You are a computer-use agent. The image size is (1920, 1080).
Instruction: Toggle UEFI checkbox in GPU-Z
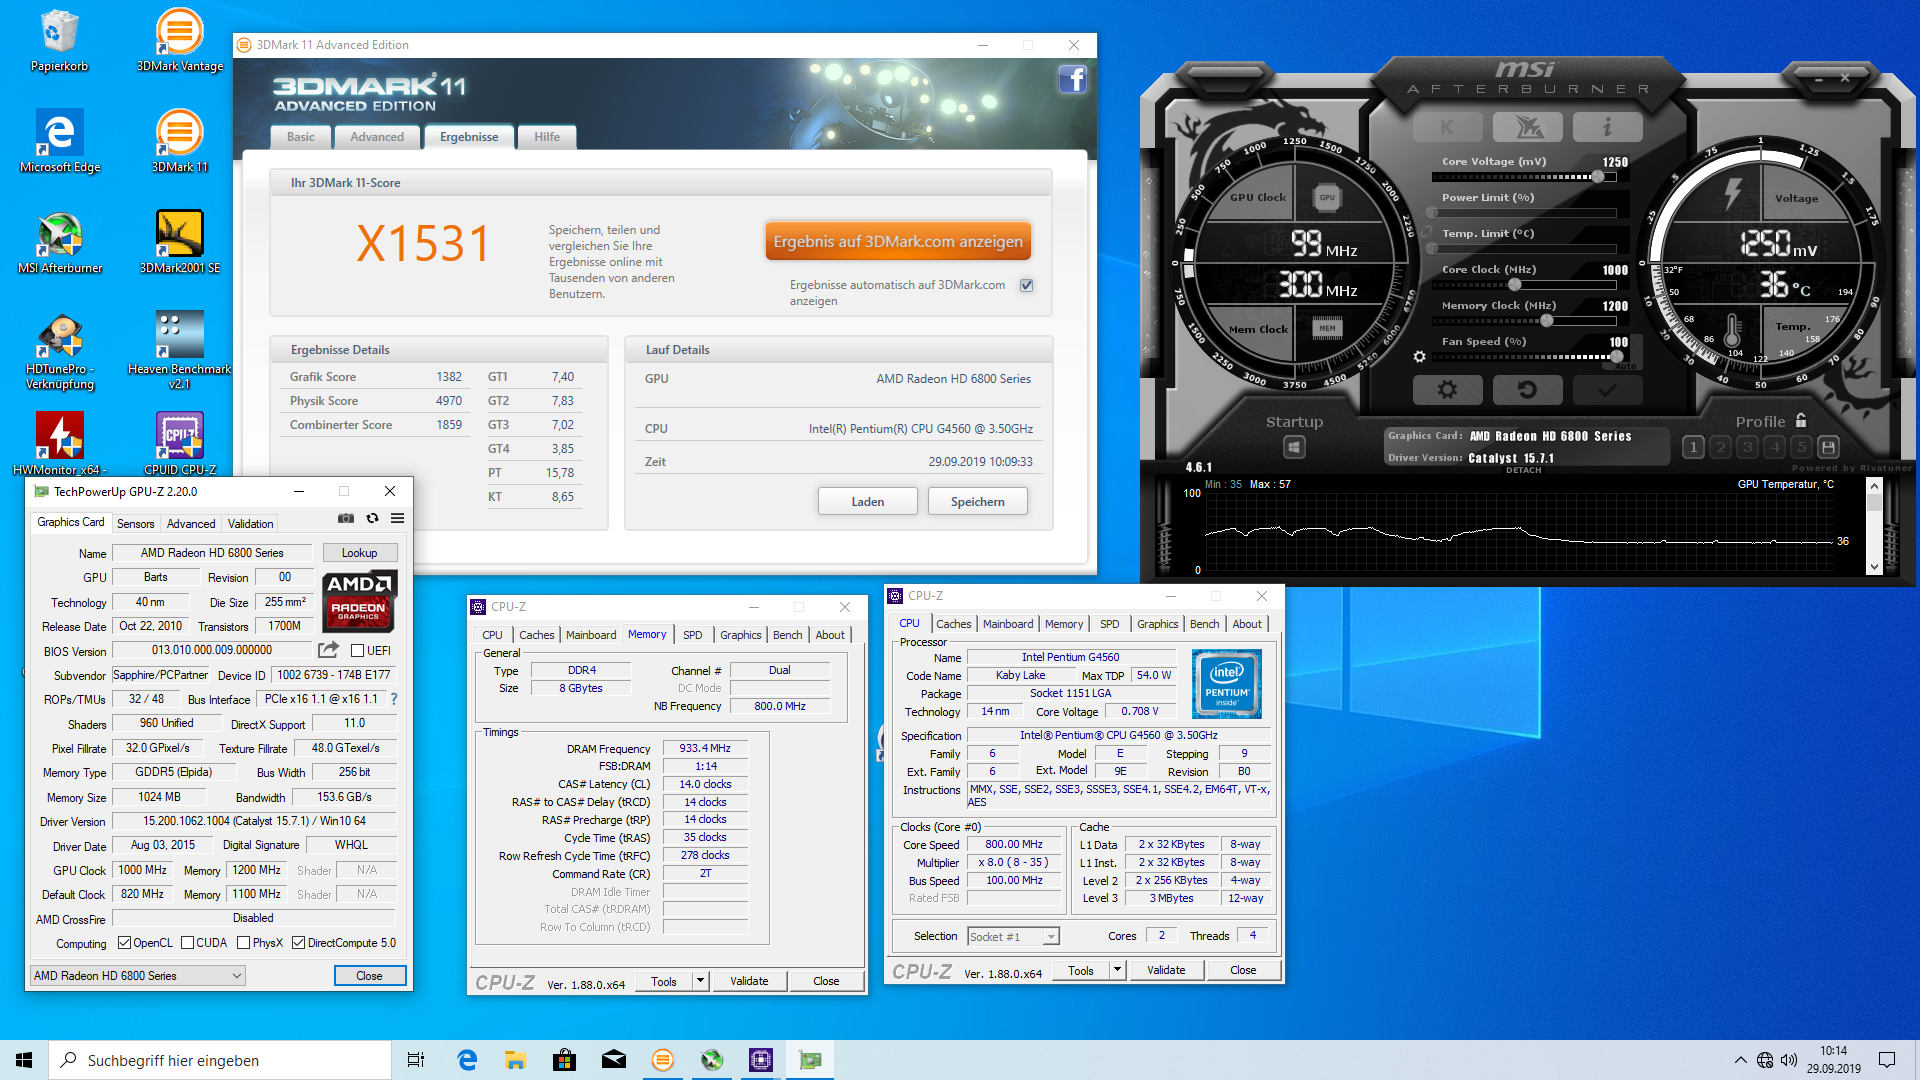(x=357, y=651)
